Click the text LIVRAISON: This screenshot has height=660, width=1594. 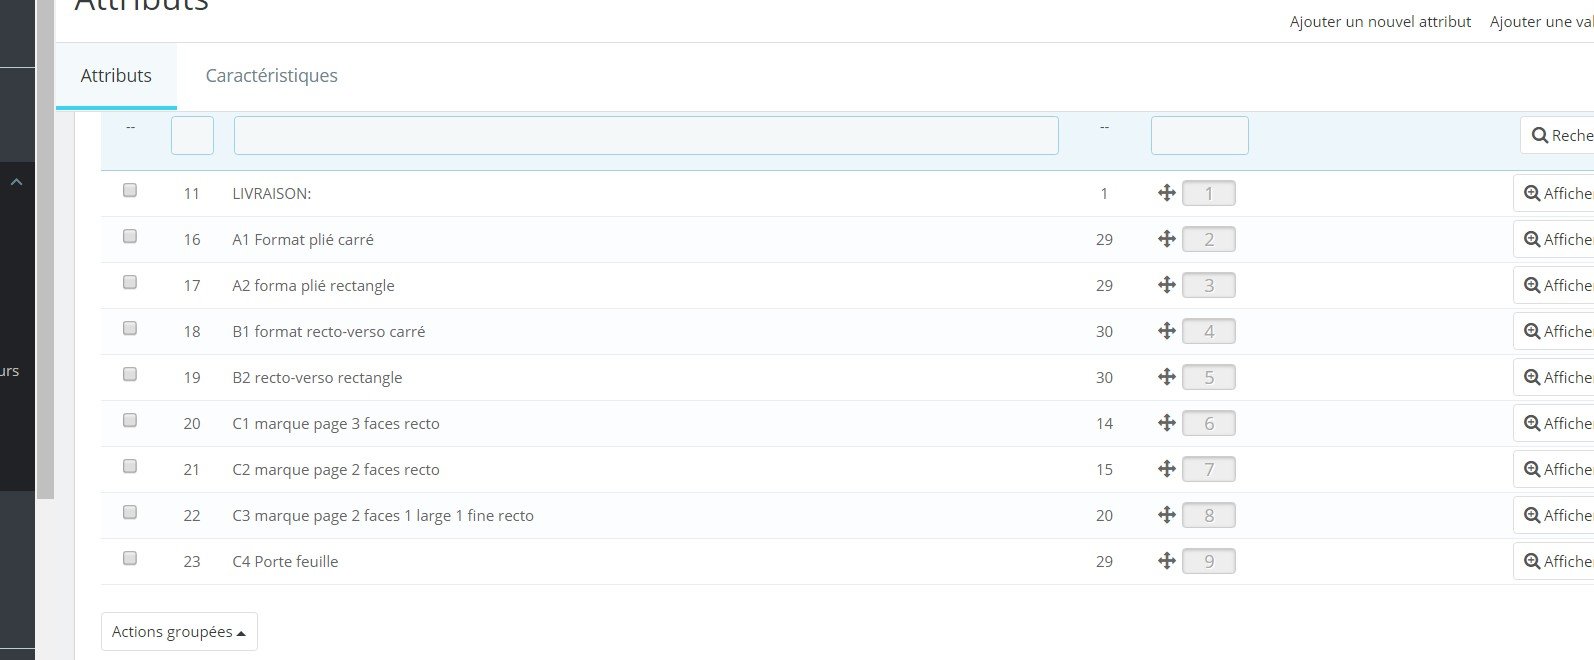click(271, 193)
